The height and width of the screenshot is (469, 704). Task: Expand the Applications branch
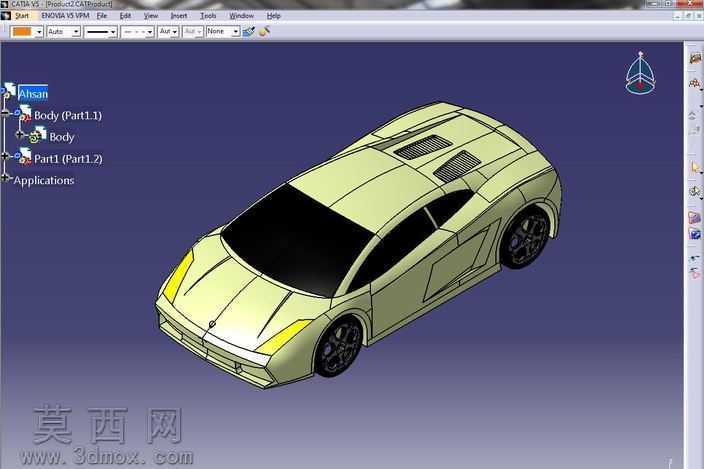(5, 178)
